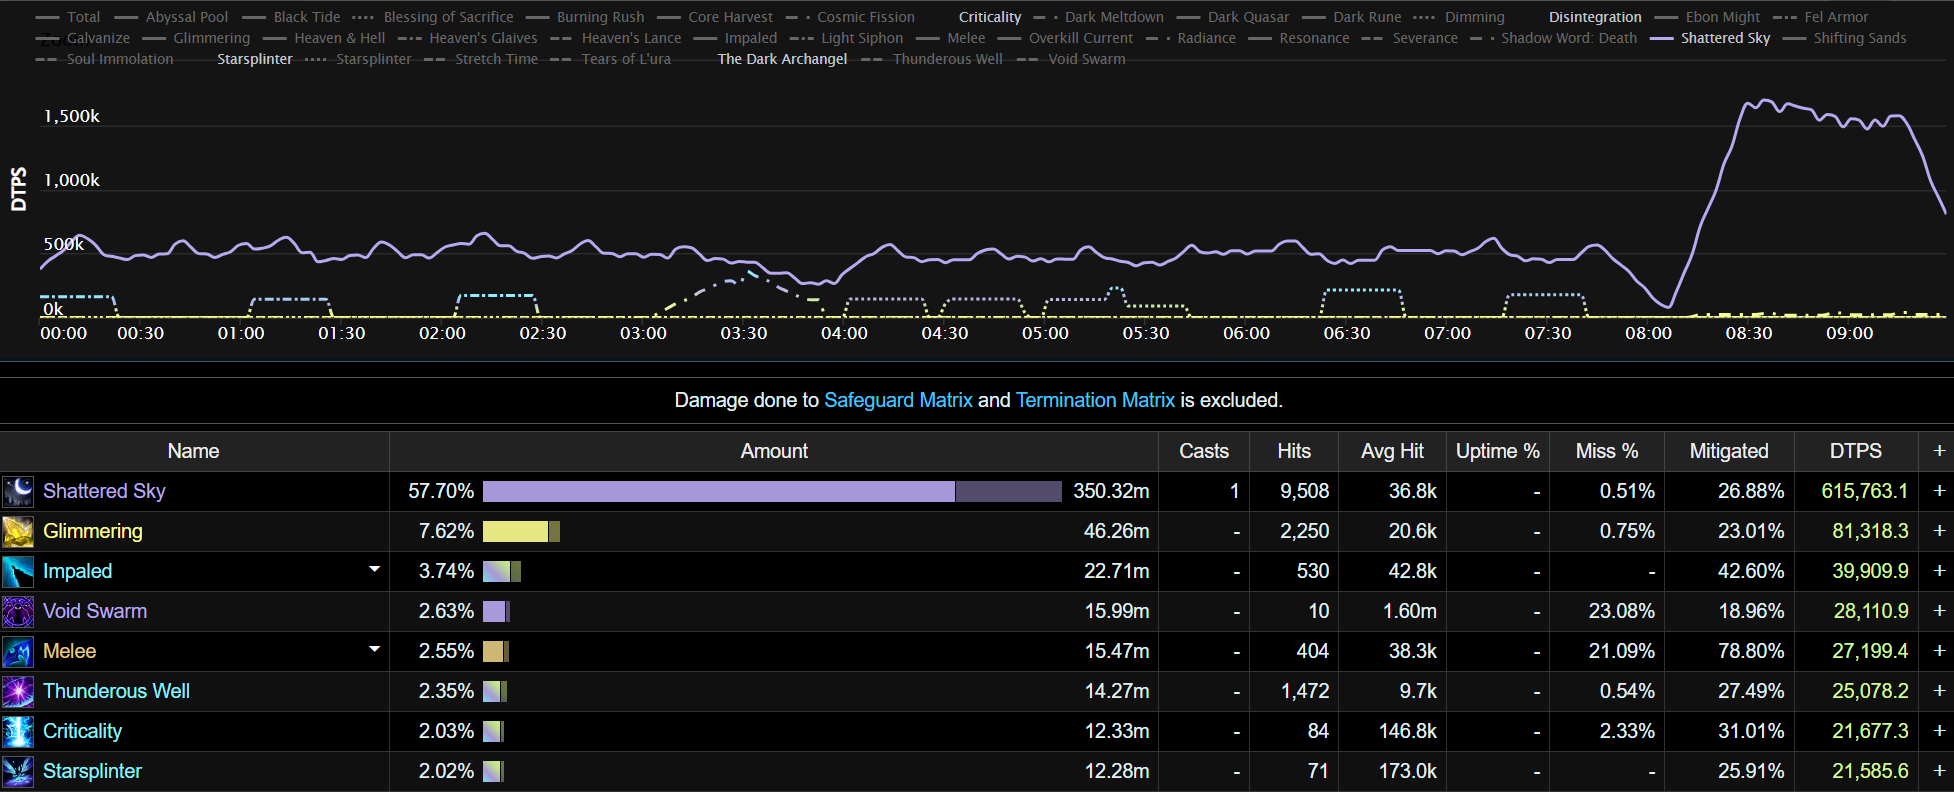Viewport: 1954px width, 792px height.
Task: Toggle Heaven & Hell legend entry
Action: coord(324,38)
